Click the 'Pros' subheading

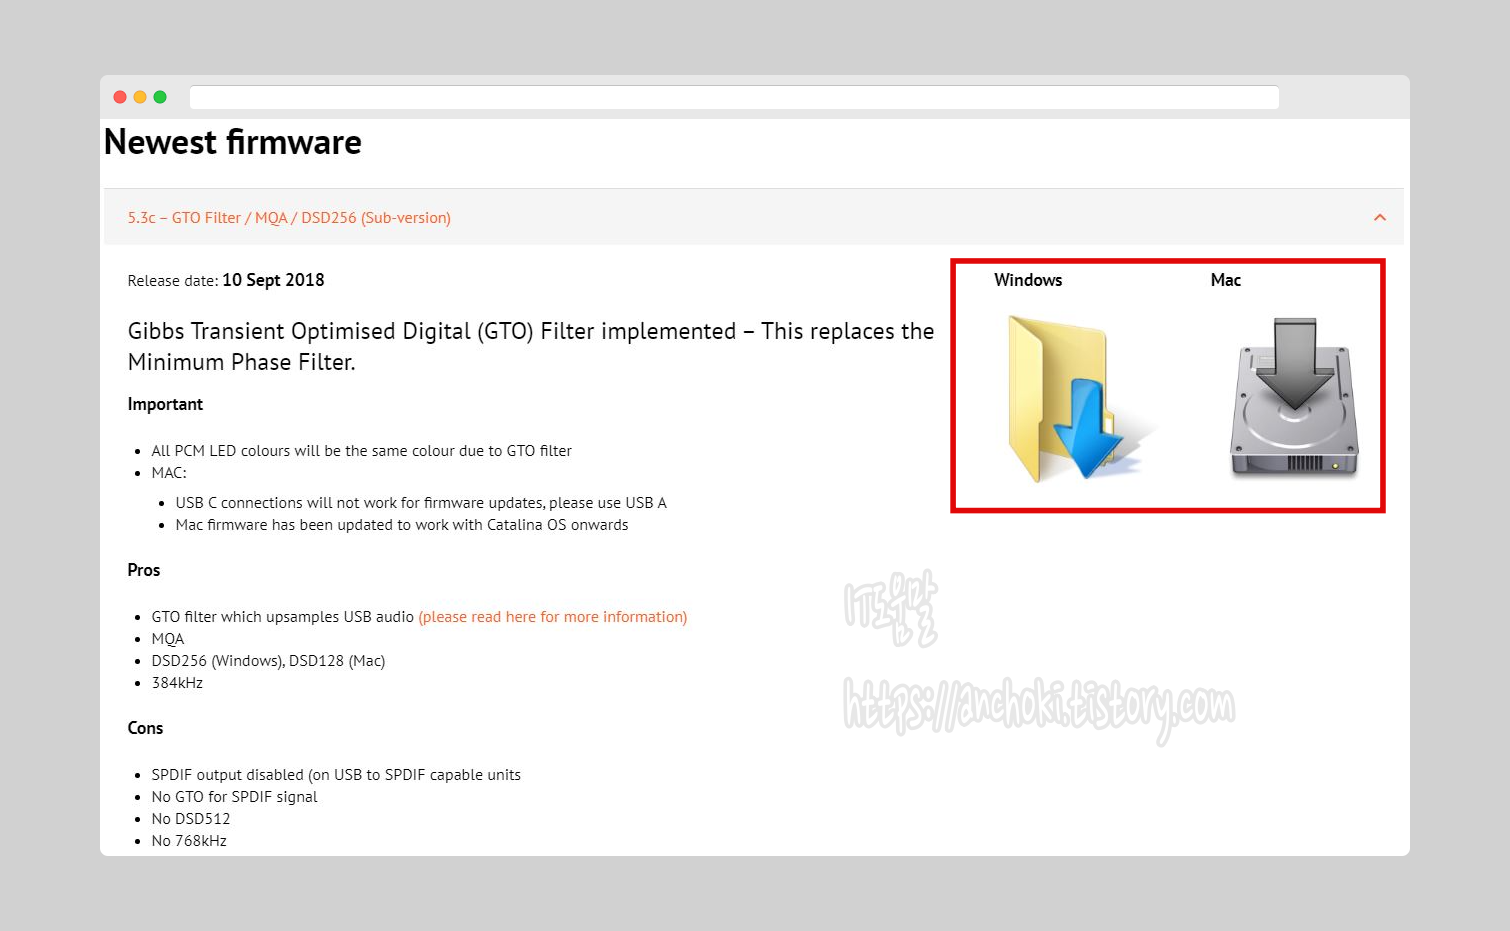pos(144,570)
